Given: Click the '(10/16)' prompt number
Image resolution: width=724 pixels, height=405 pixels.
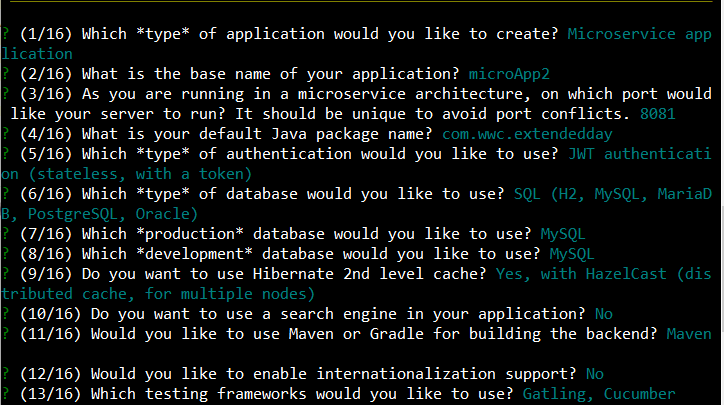Looking at the screenshot, I should point(50,314).
